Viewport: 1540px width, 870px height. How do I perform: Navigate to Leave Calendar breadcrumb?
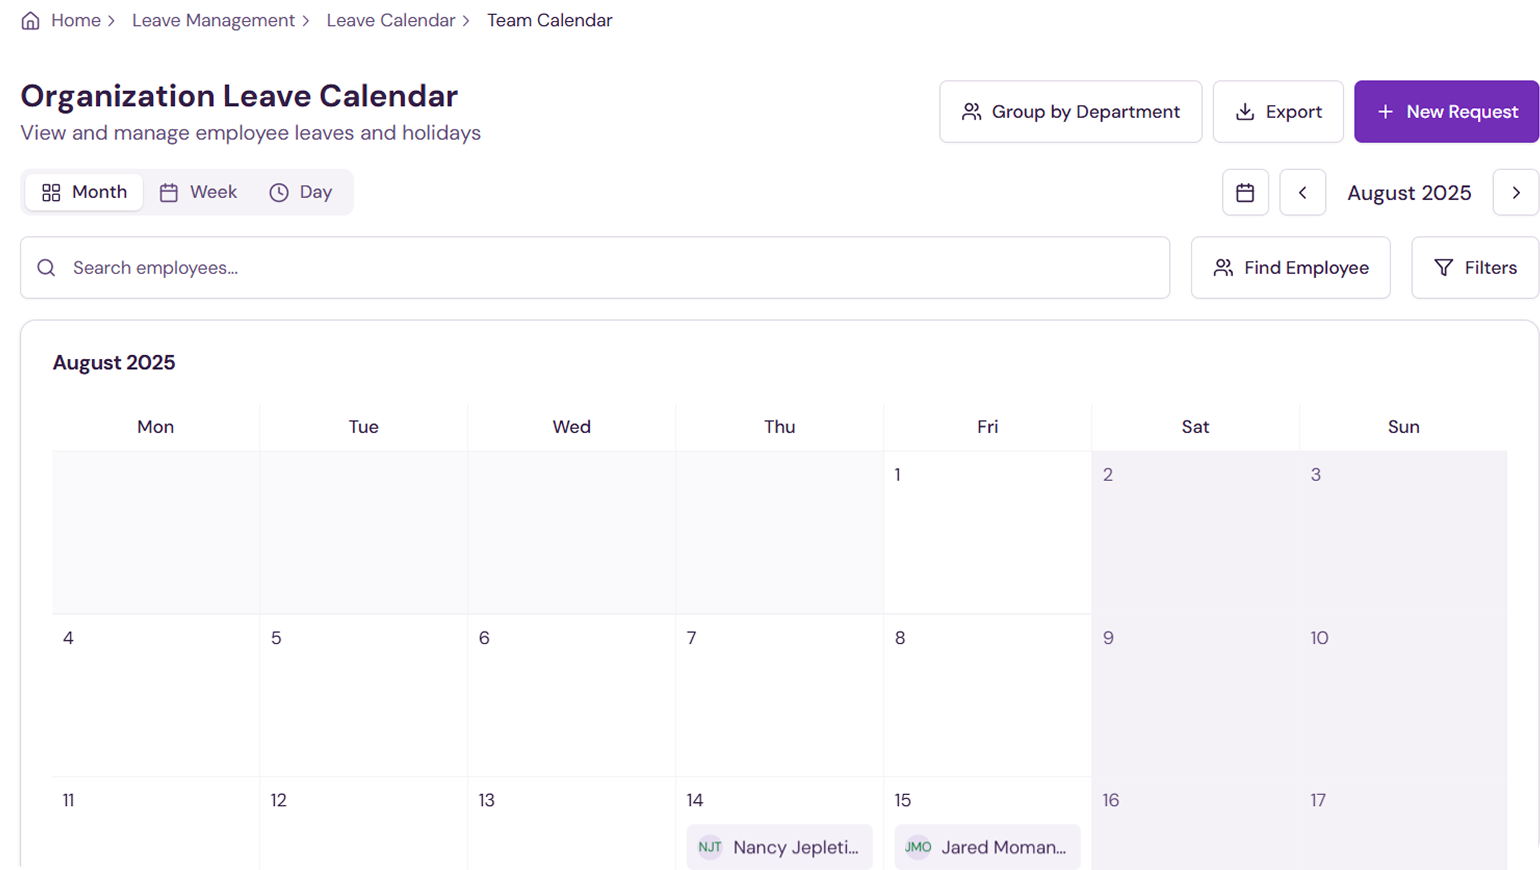click(x=390, y=21)
